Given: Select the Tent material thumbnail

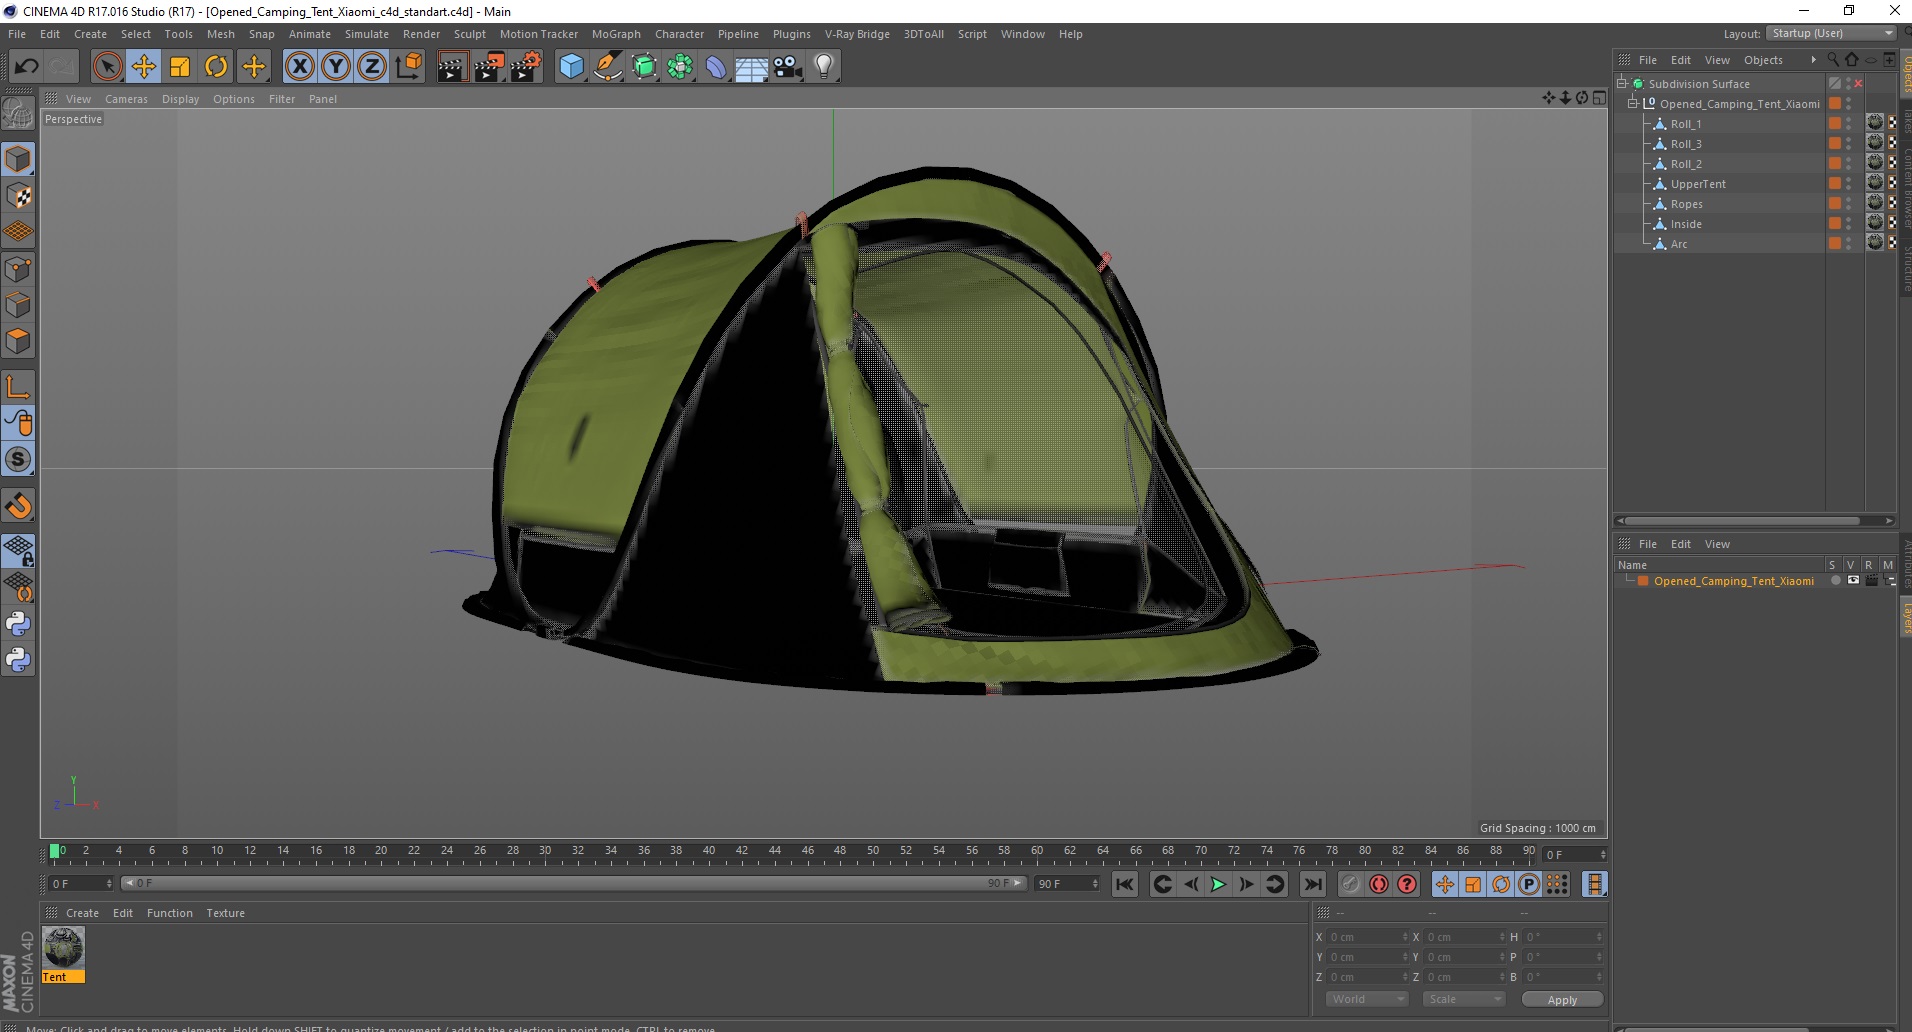Looking at the screenshot, I should coord(63,948).
